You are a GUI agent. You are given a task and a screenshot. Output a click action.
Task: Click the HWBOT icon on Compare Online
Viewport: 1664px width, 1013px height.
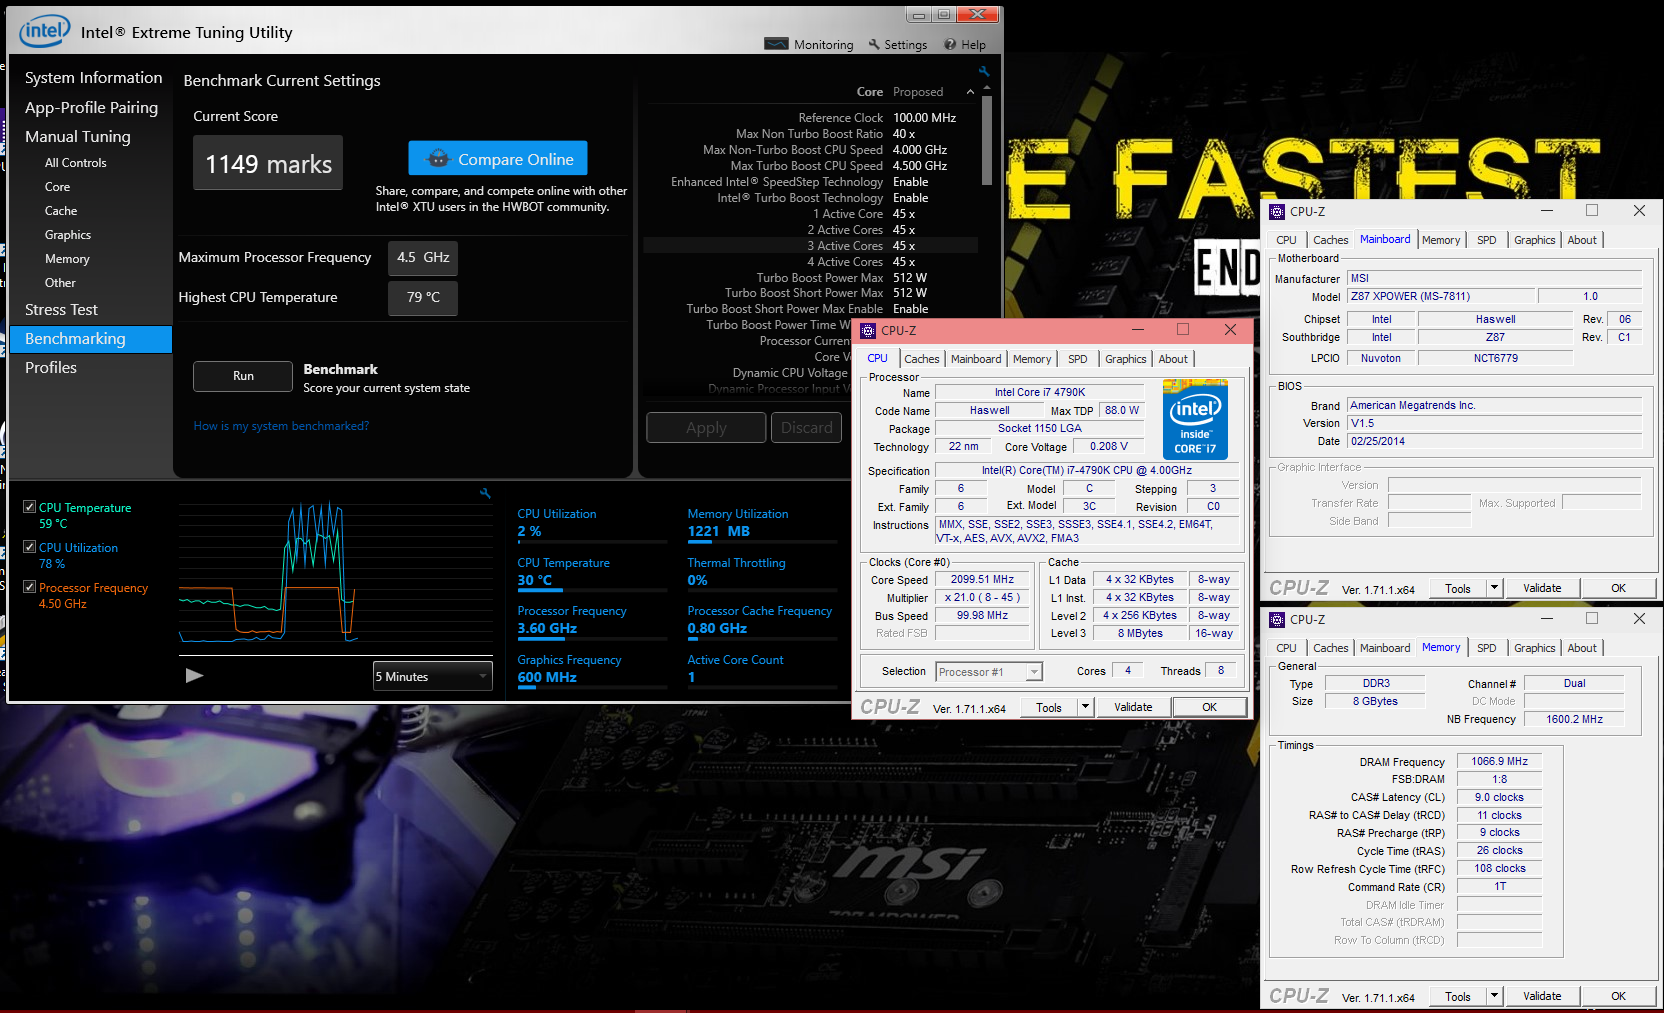tap(438, 159)
